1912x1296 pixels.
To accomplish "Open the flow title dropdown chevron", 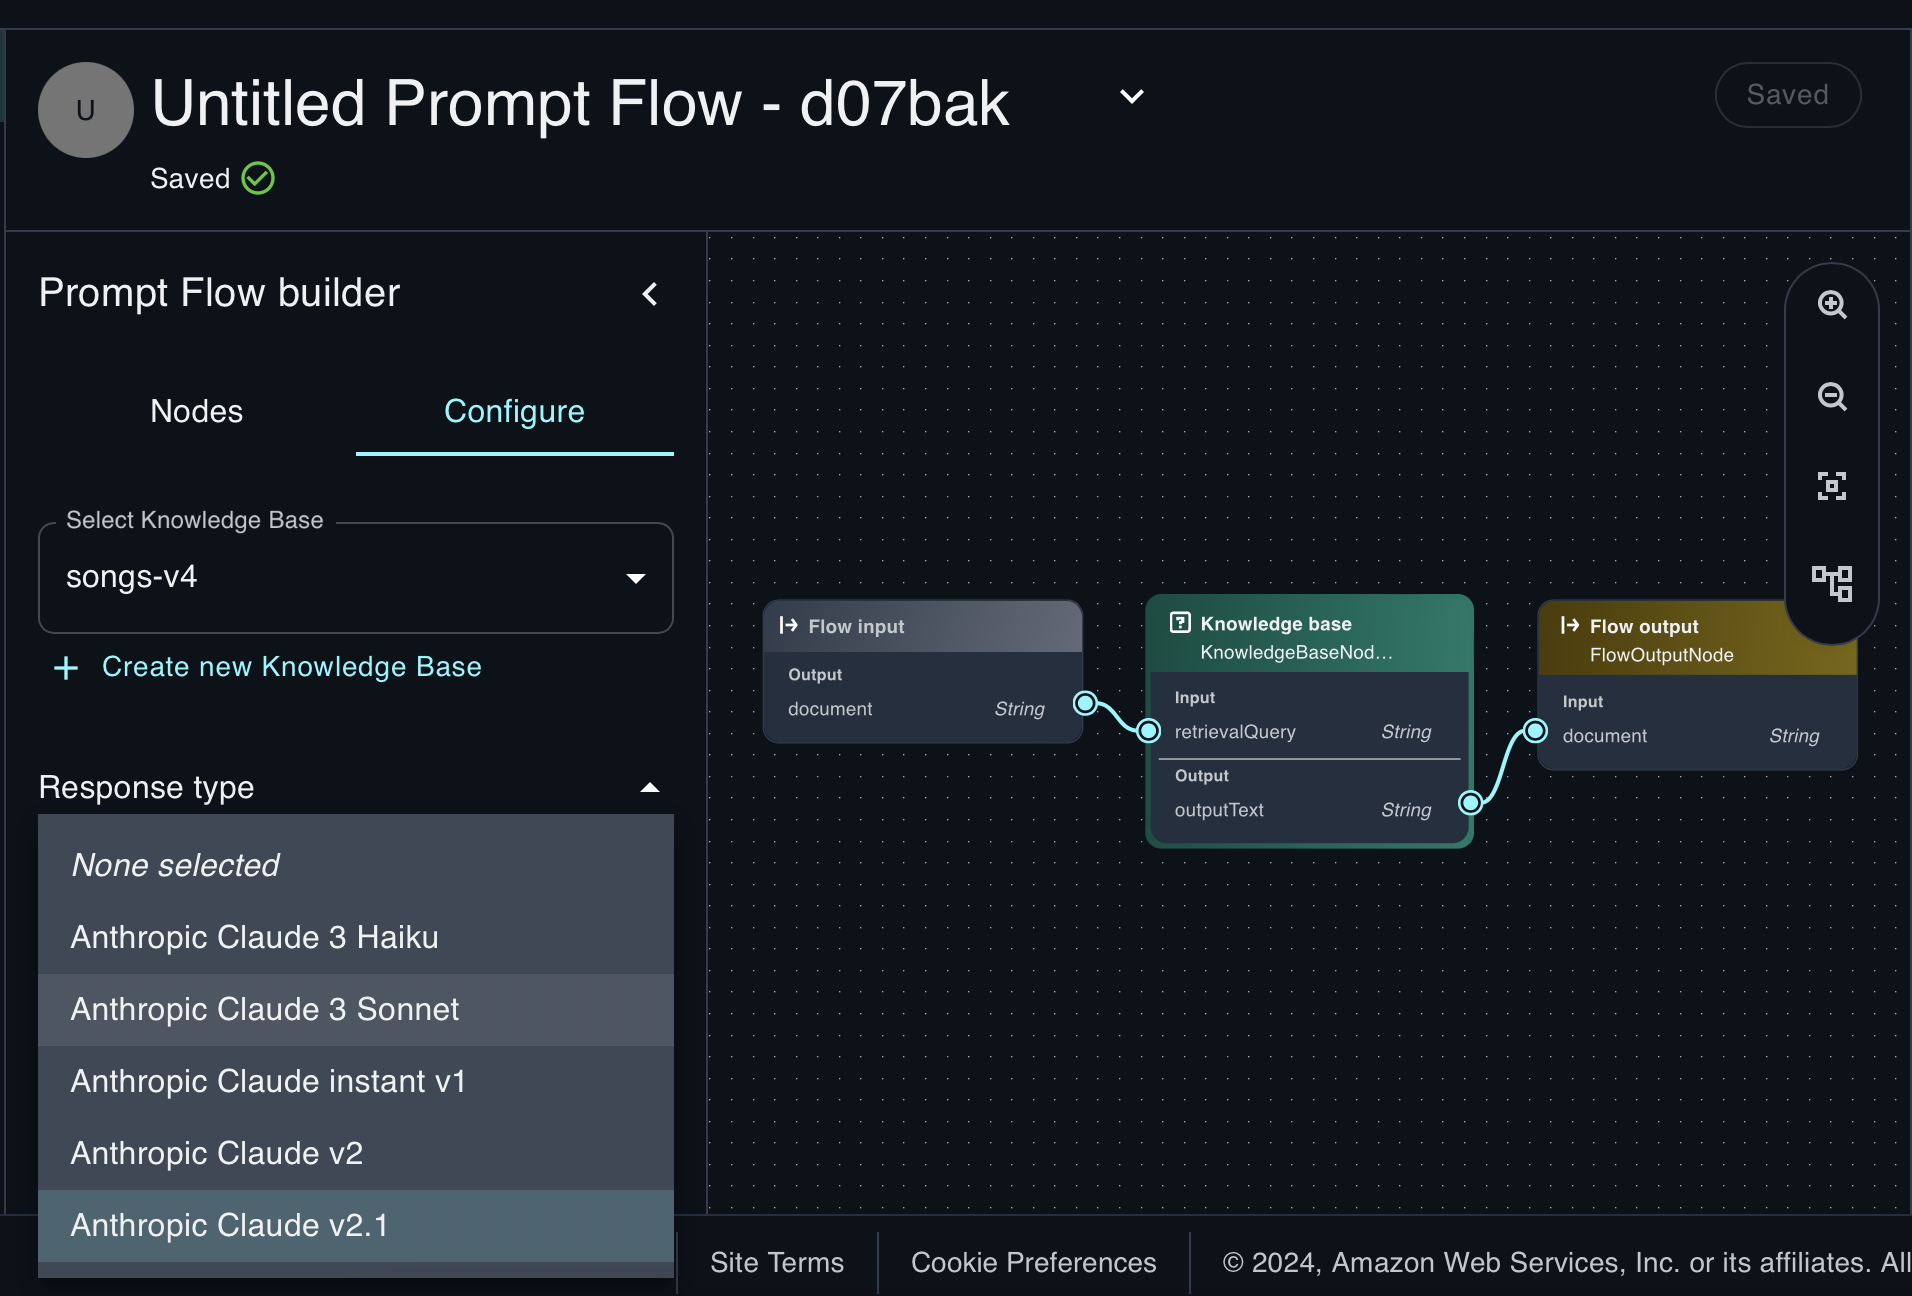I will pos(1131,97).
